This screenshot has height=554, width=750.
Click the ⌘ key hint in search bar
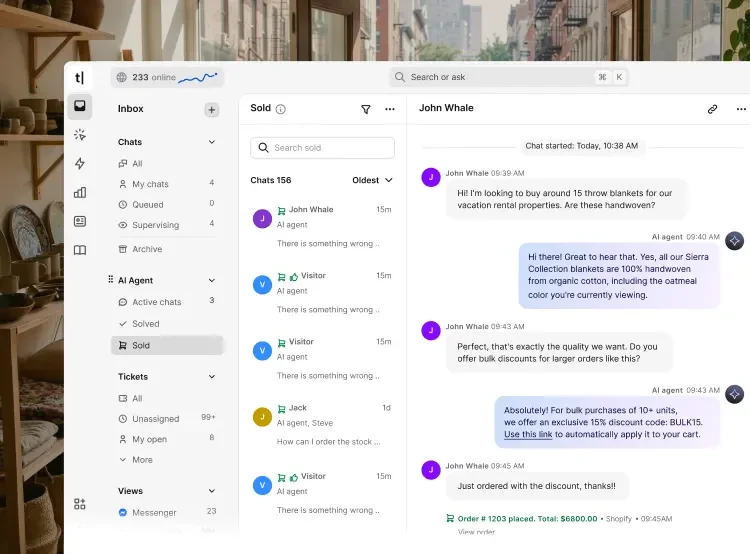(602, 77)
